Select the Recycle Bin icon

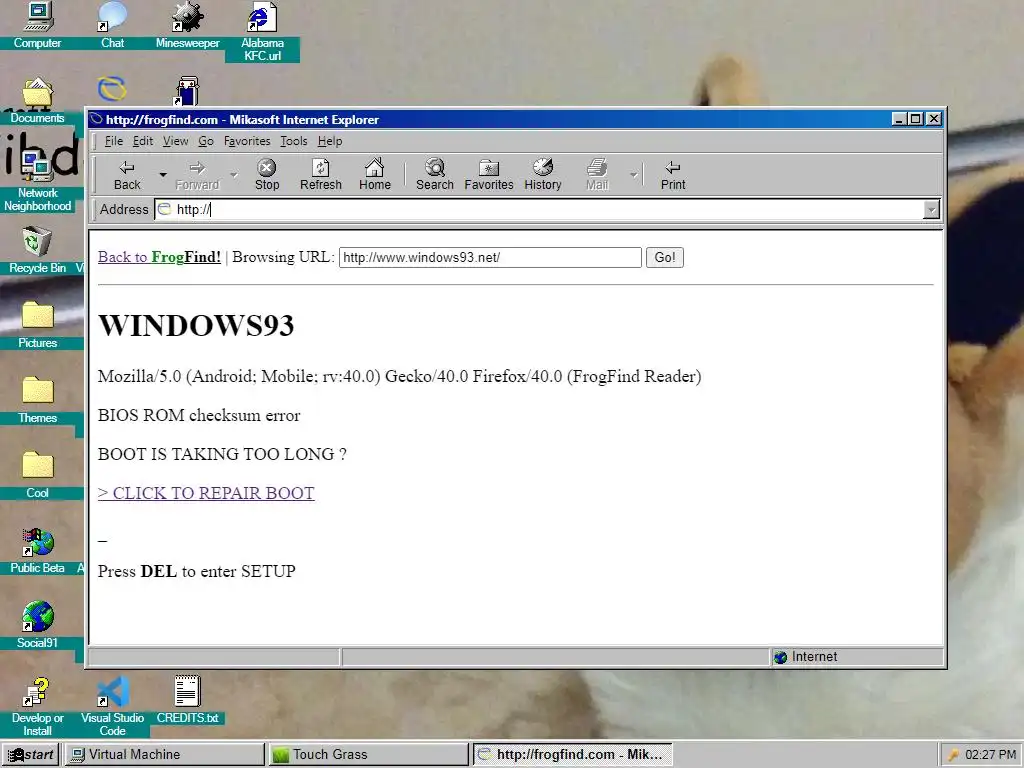click(37, 250)
